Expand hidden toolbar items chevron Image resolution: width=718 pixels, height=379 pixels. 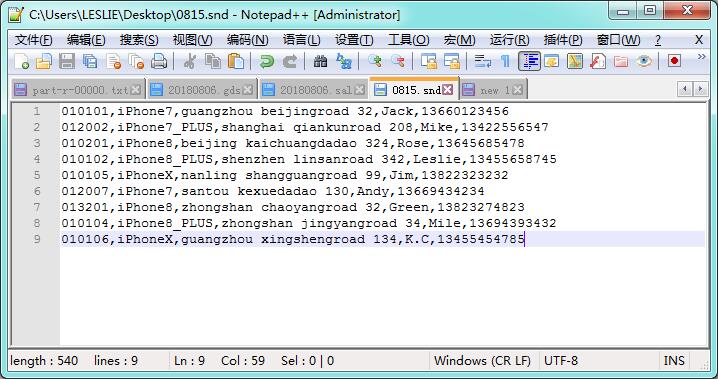[x=701, y=57]
